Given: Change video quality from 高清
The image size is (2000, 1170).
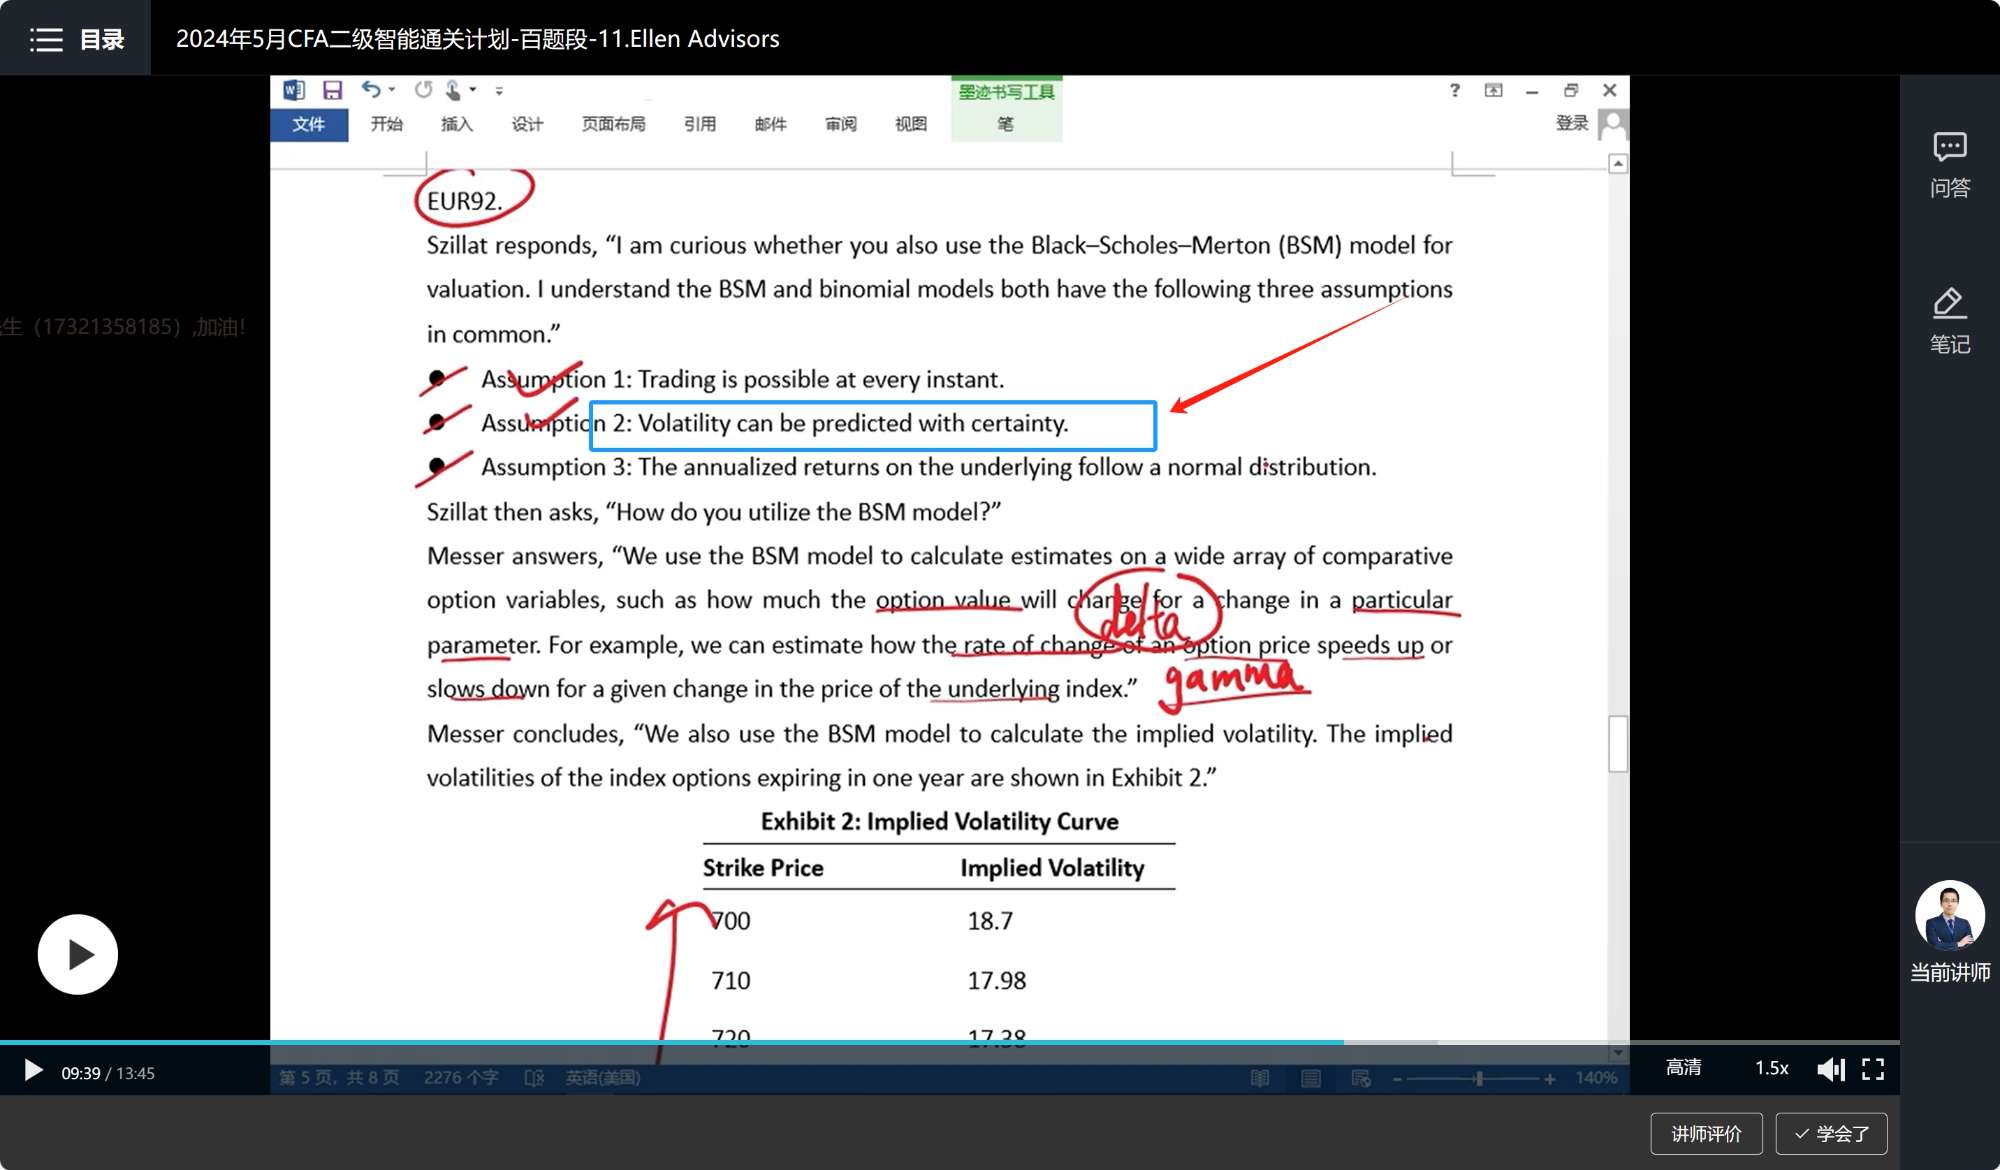Looking at the screenshot, I should (1684, 1068).
